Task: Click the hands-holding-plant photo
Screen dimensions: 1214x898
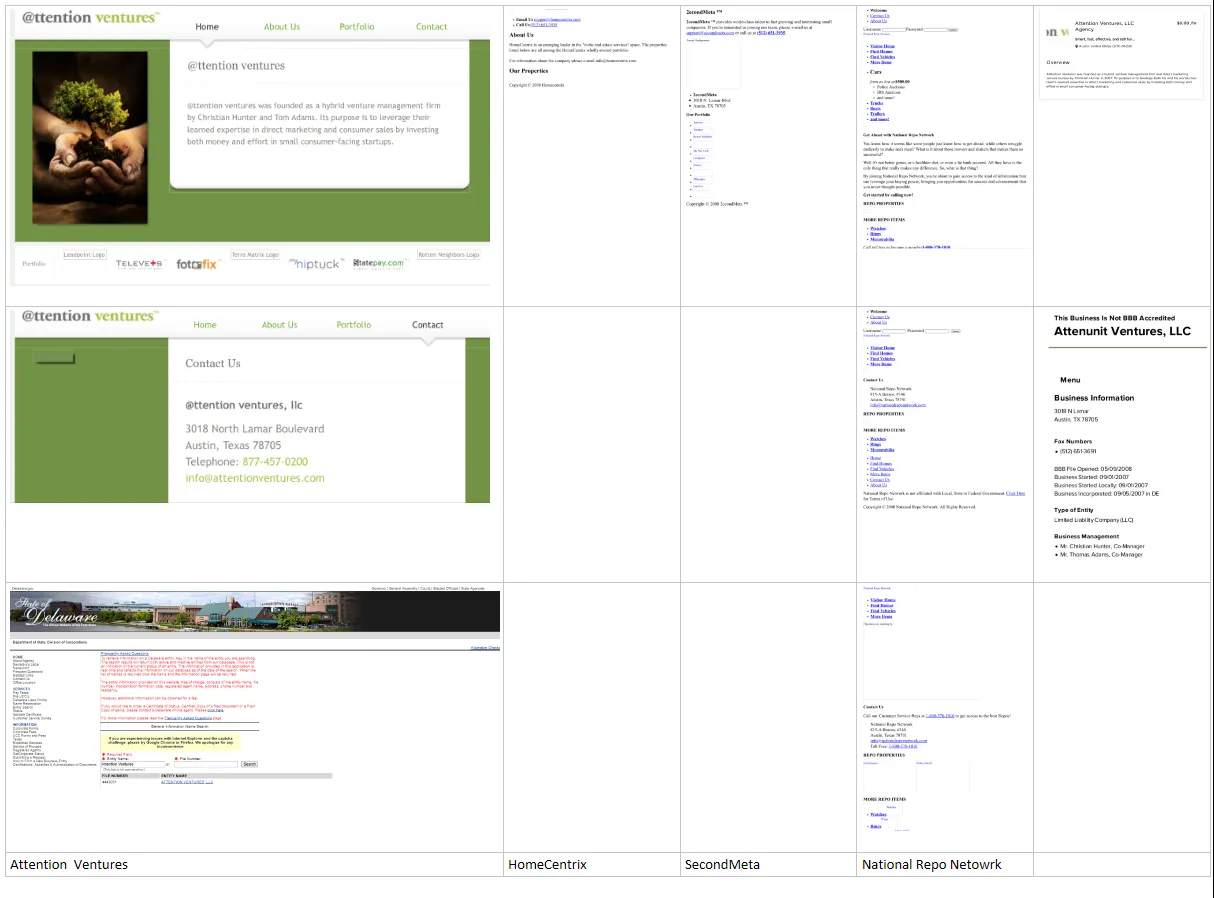Action: [x=91, y=137]
